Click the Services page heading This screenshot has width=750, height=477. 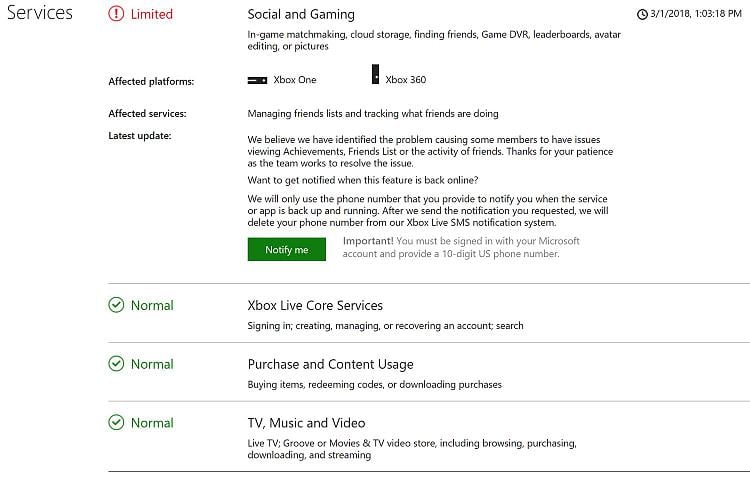[x=40, y=12]
